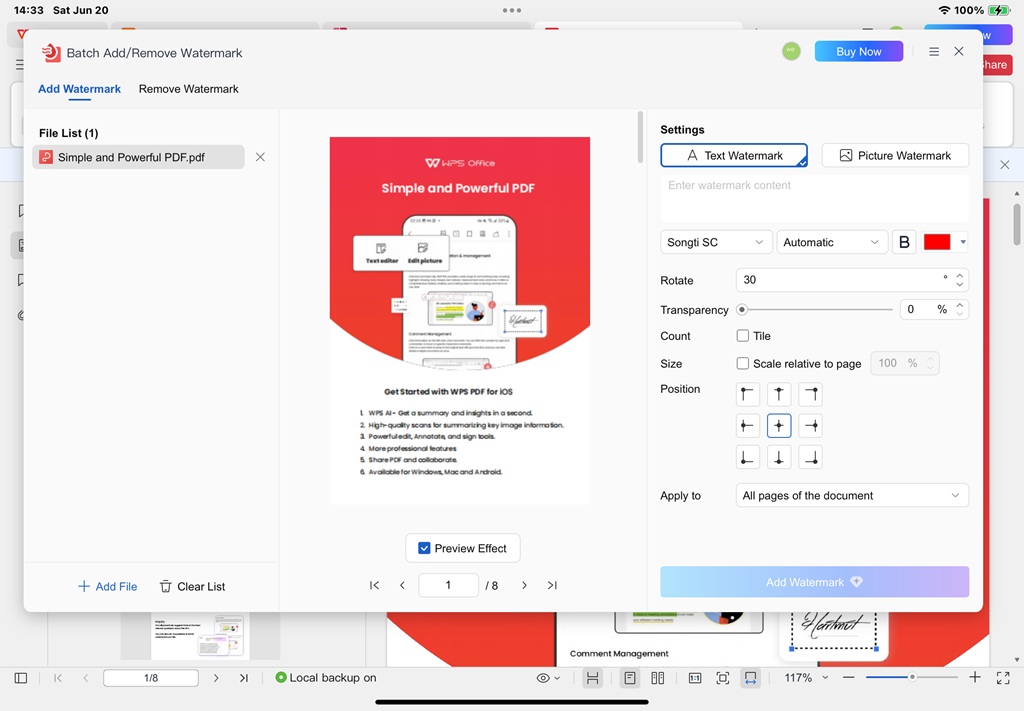Open the dialog hamburger menu

click(934, 52)
